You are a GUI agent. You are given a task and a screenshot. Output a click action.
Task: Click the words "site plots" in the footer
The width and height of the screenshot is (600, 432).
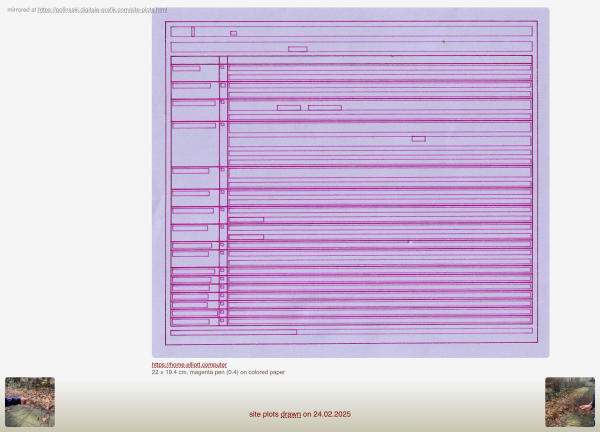click(x=264, y=414)
